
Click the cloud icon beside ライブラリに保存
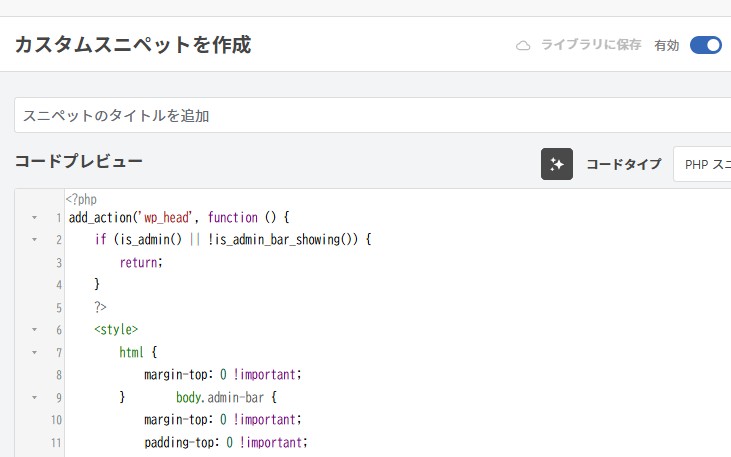tap(522, 45)
